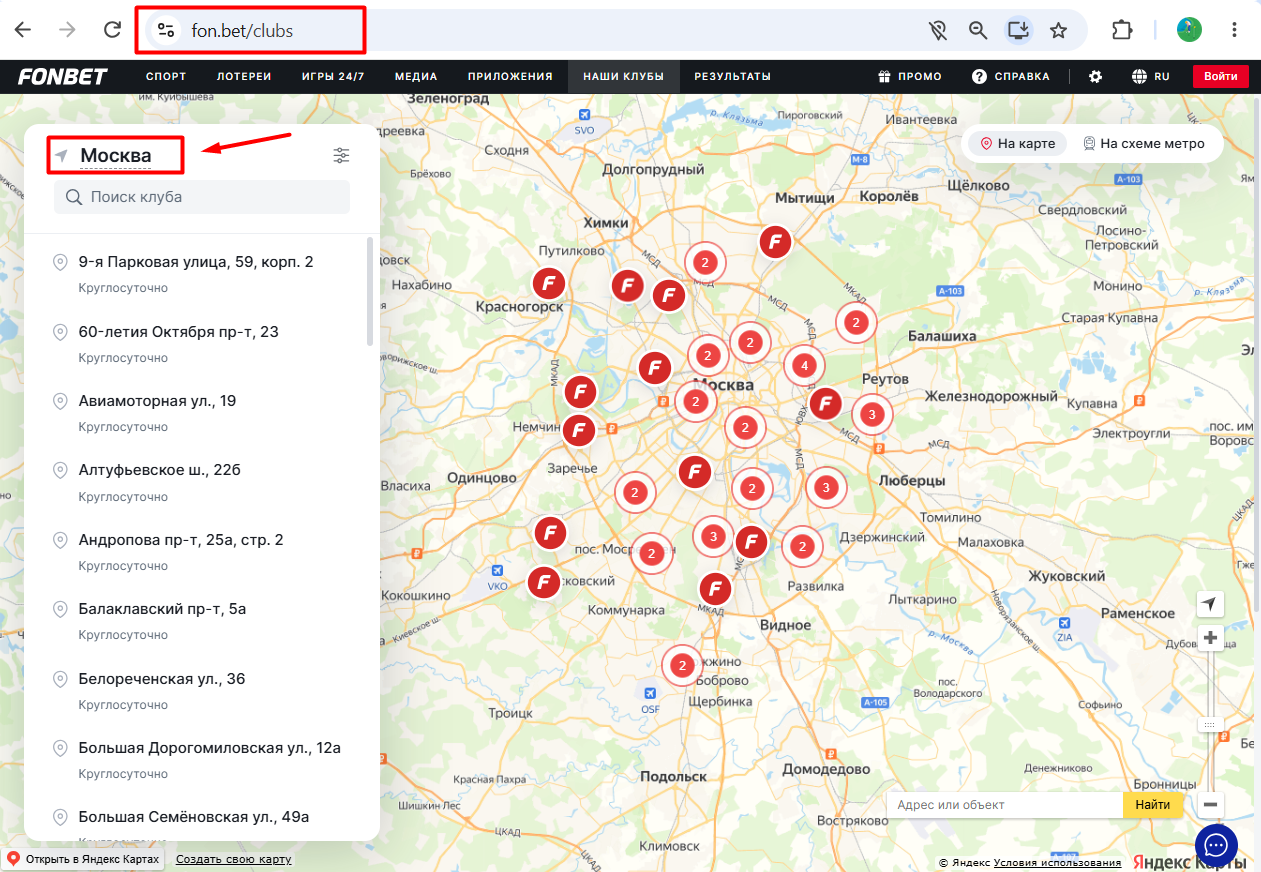Open the СПРАВКА help section
Image resolution: width=1261 pixels, height=872 pixels.
pos(1011,76)
